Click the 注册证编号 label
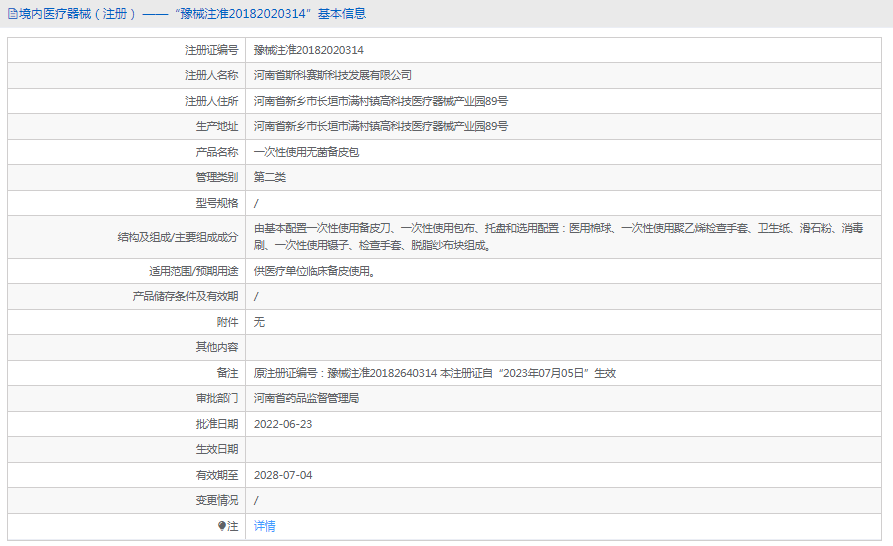The width and height of the screenshot is (893, 546). (x=211, y=50)
